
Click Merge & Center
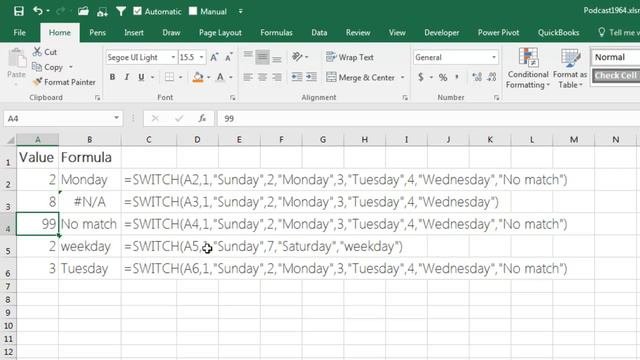point(360,77)
